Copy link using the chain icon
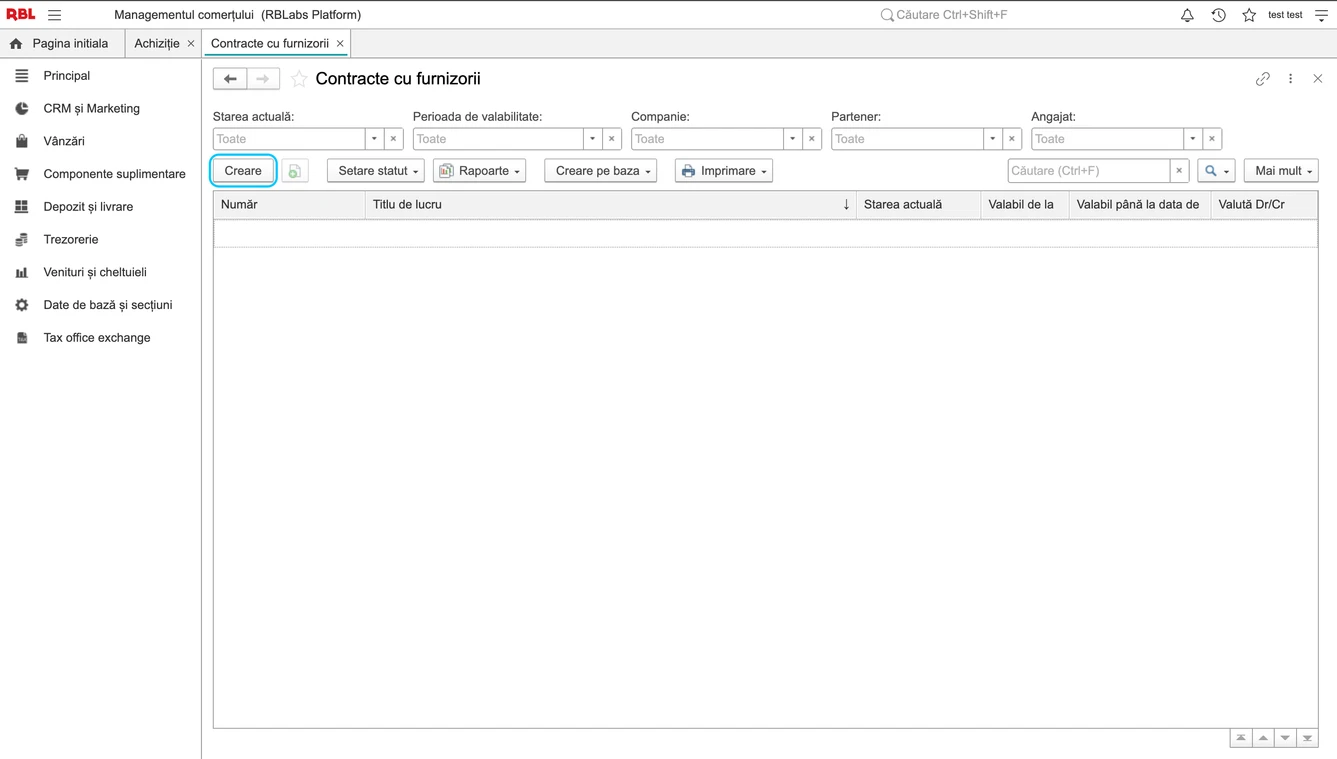This screenshot has width=1337, height=759. pos(1263,79)
